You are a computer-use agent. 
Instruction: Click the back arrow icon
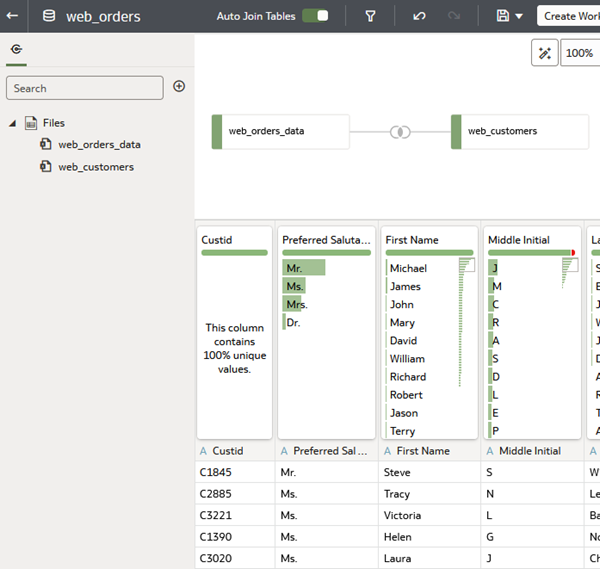pyautogui.click(x=12, y=16)
